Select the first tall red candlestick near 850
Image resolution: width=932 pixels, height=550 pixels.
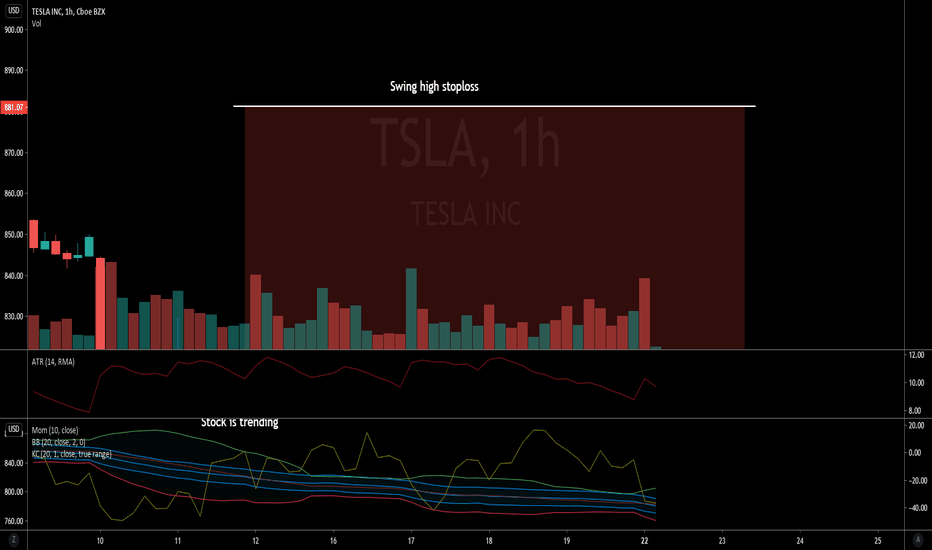tap(34, 234)
